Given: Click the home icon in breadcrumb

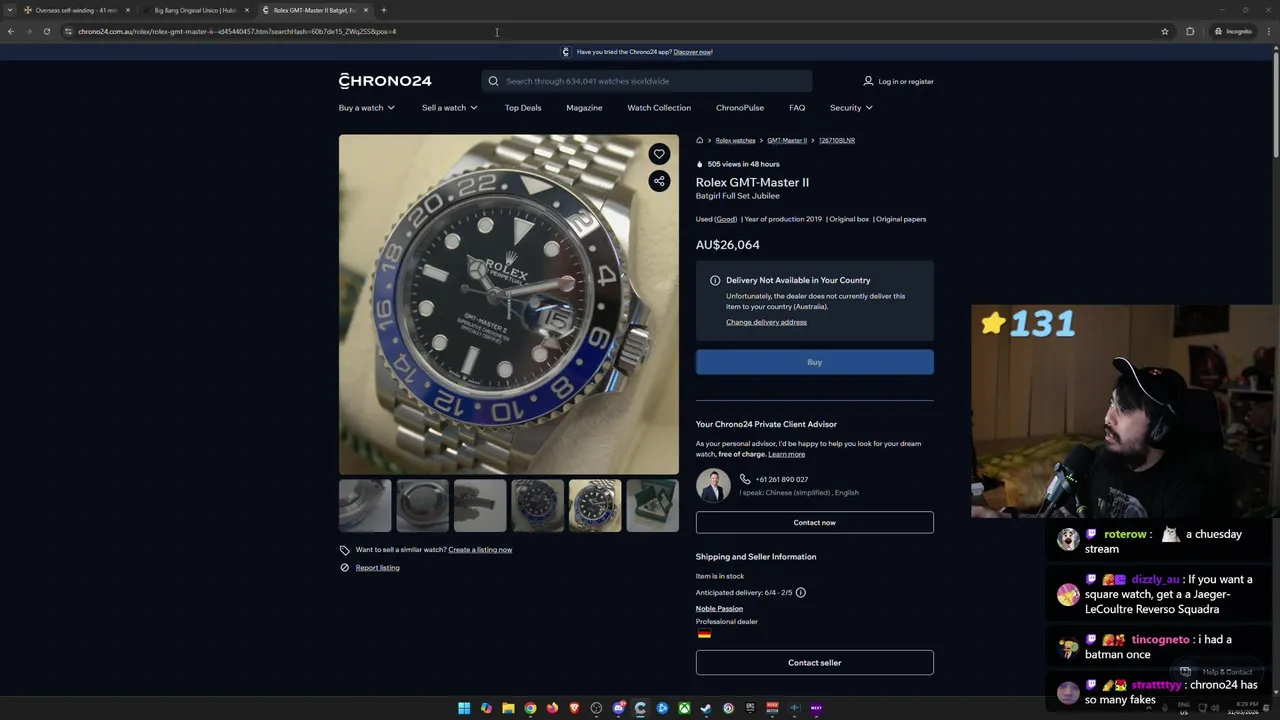Looking at the screenshot, I should tap(700, 140).
